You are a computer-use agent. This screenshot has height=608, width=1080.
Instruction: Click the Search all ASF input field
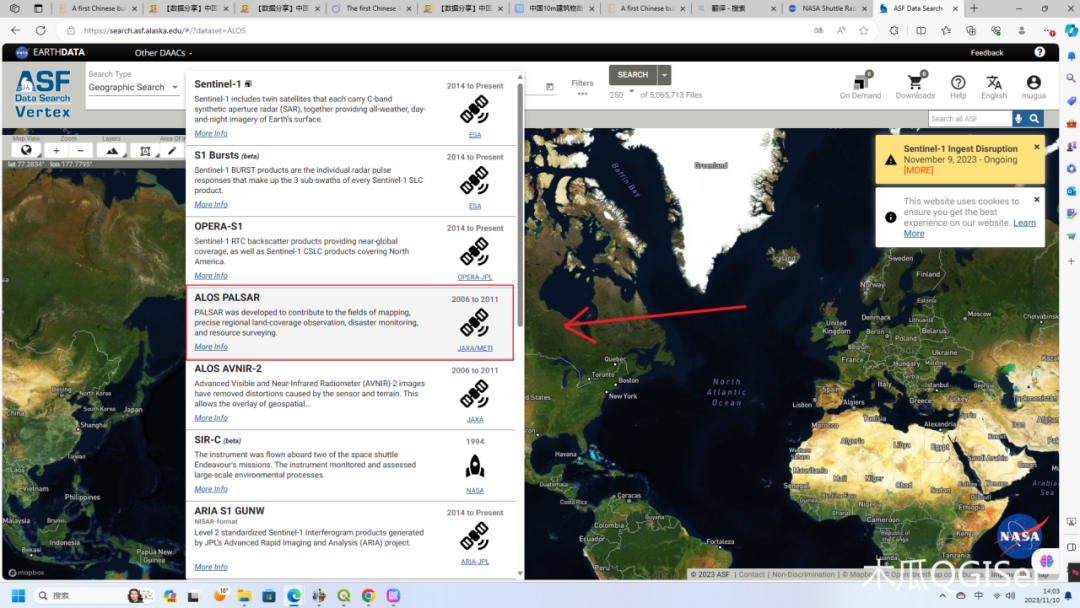click(x=969, y=118)
